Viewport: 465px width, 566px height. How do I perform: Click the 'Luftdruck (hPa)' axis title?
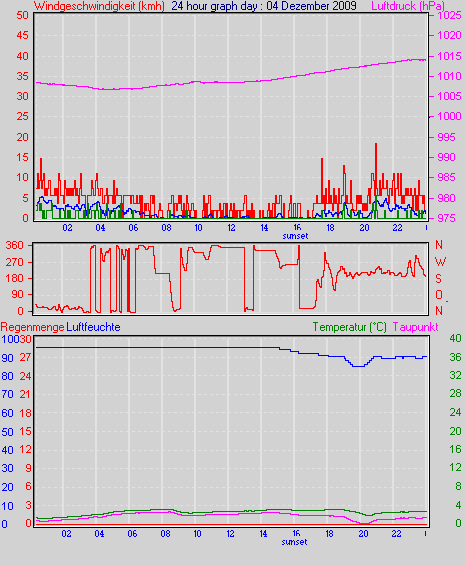pyautogui.click(x=408, y=6)
